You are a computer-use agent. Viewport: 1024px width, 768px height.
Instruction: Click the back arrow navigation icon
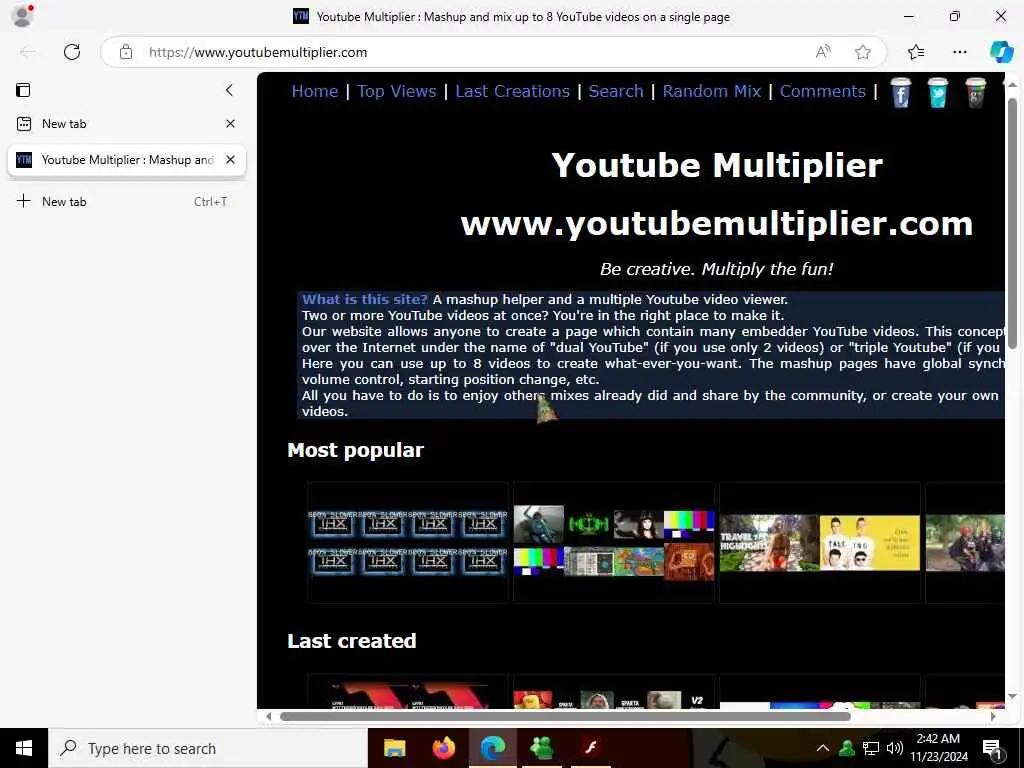pos(28,52)
